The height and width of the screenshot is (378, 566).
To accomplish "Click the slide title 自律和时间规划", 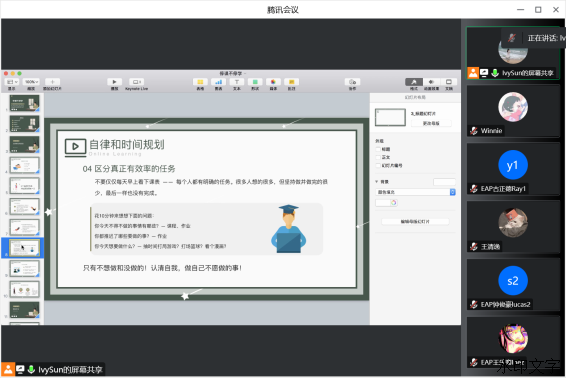I will [x=127, y=145].
